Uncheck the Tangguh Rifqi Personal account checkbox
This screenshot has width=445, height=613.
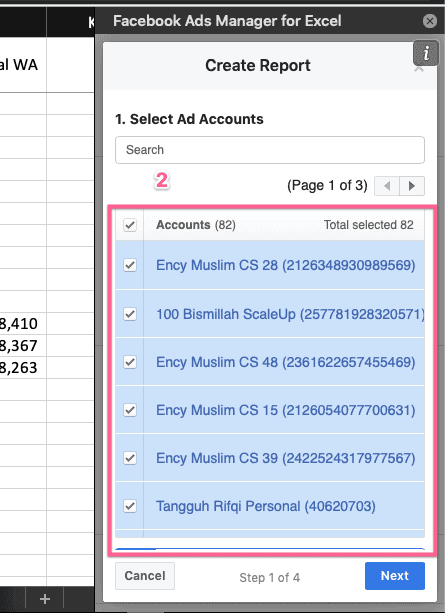pyautogui.click(x=130, y=506)
